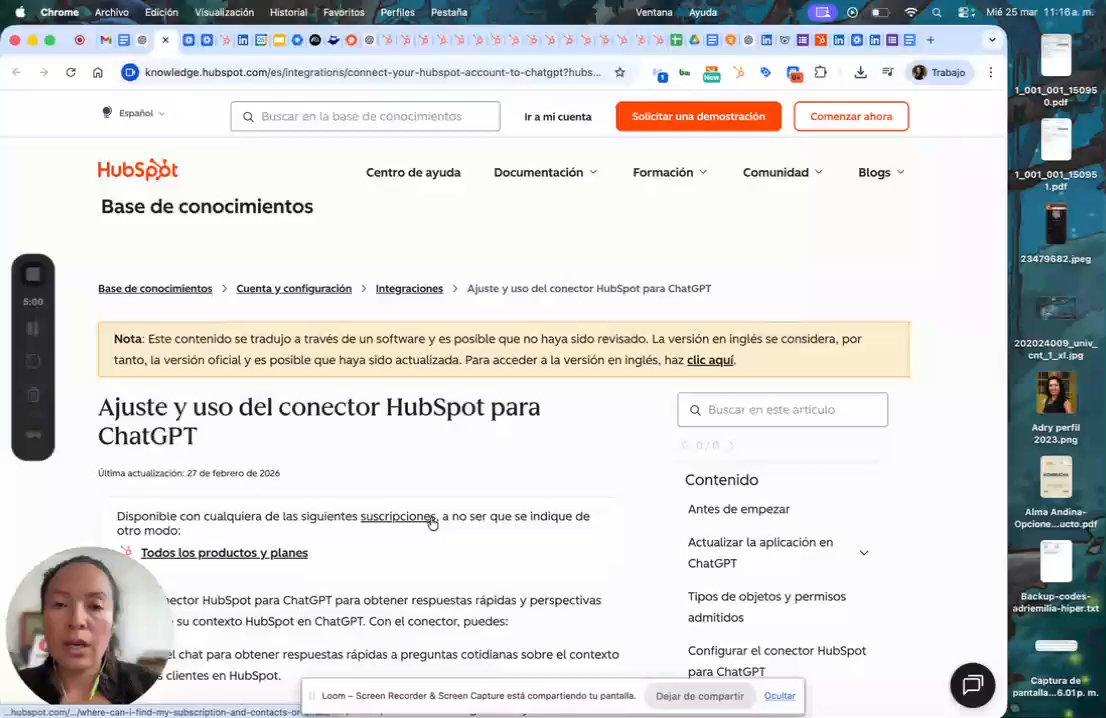Click Dejar de compartir button
This screenshot has width=1106, height=718.
coord(700,696)
